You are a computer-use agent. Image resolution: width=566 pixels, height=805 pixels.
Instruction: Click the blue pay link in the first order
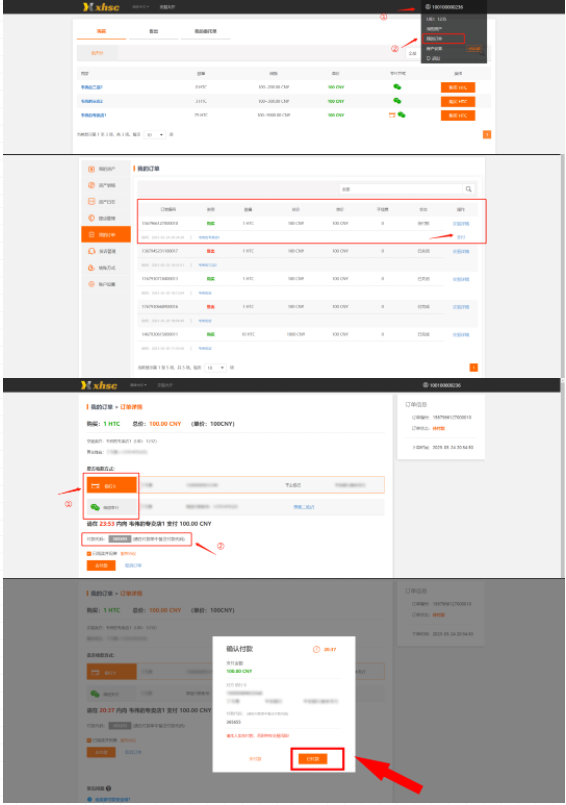[461, 237]
